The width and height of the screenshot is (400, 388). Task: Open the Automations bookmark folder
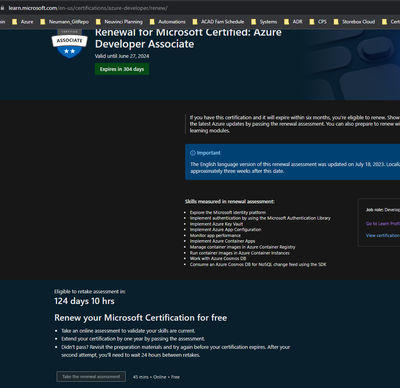tap(168, 22)
